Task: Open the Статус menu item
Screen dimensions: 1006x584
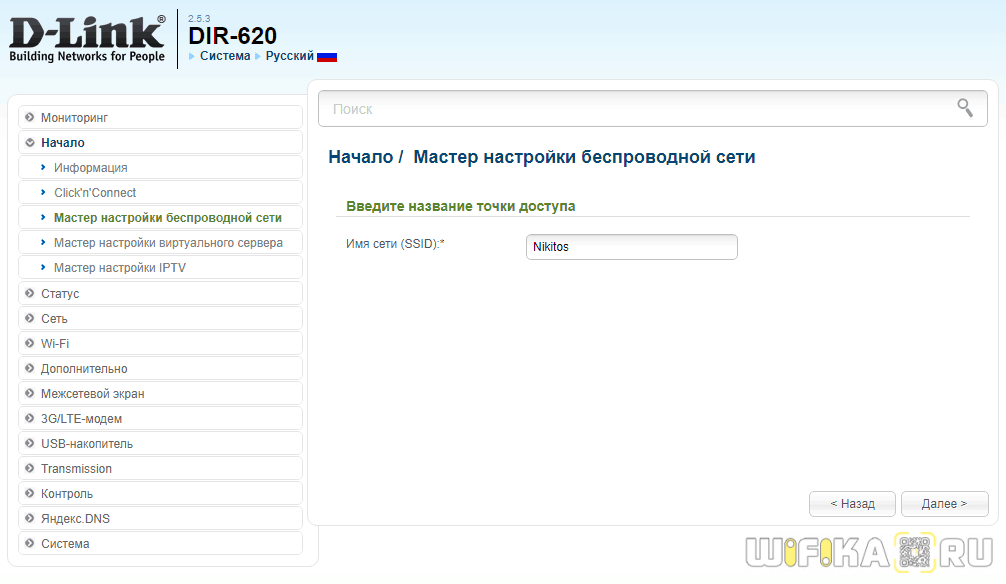Action: [160, 293]
